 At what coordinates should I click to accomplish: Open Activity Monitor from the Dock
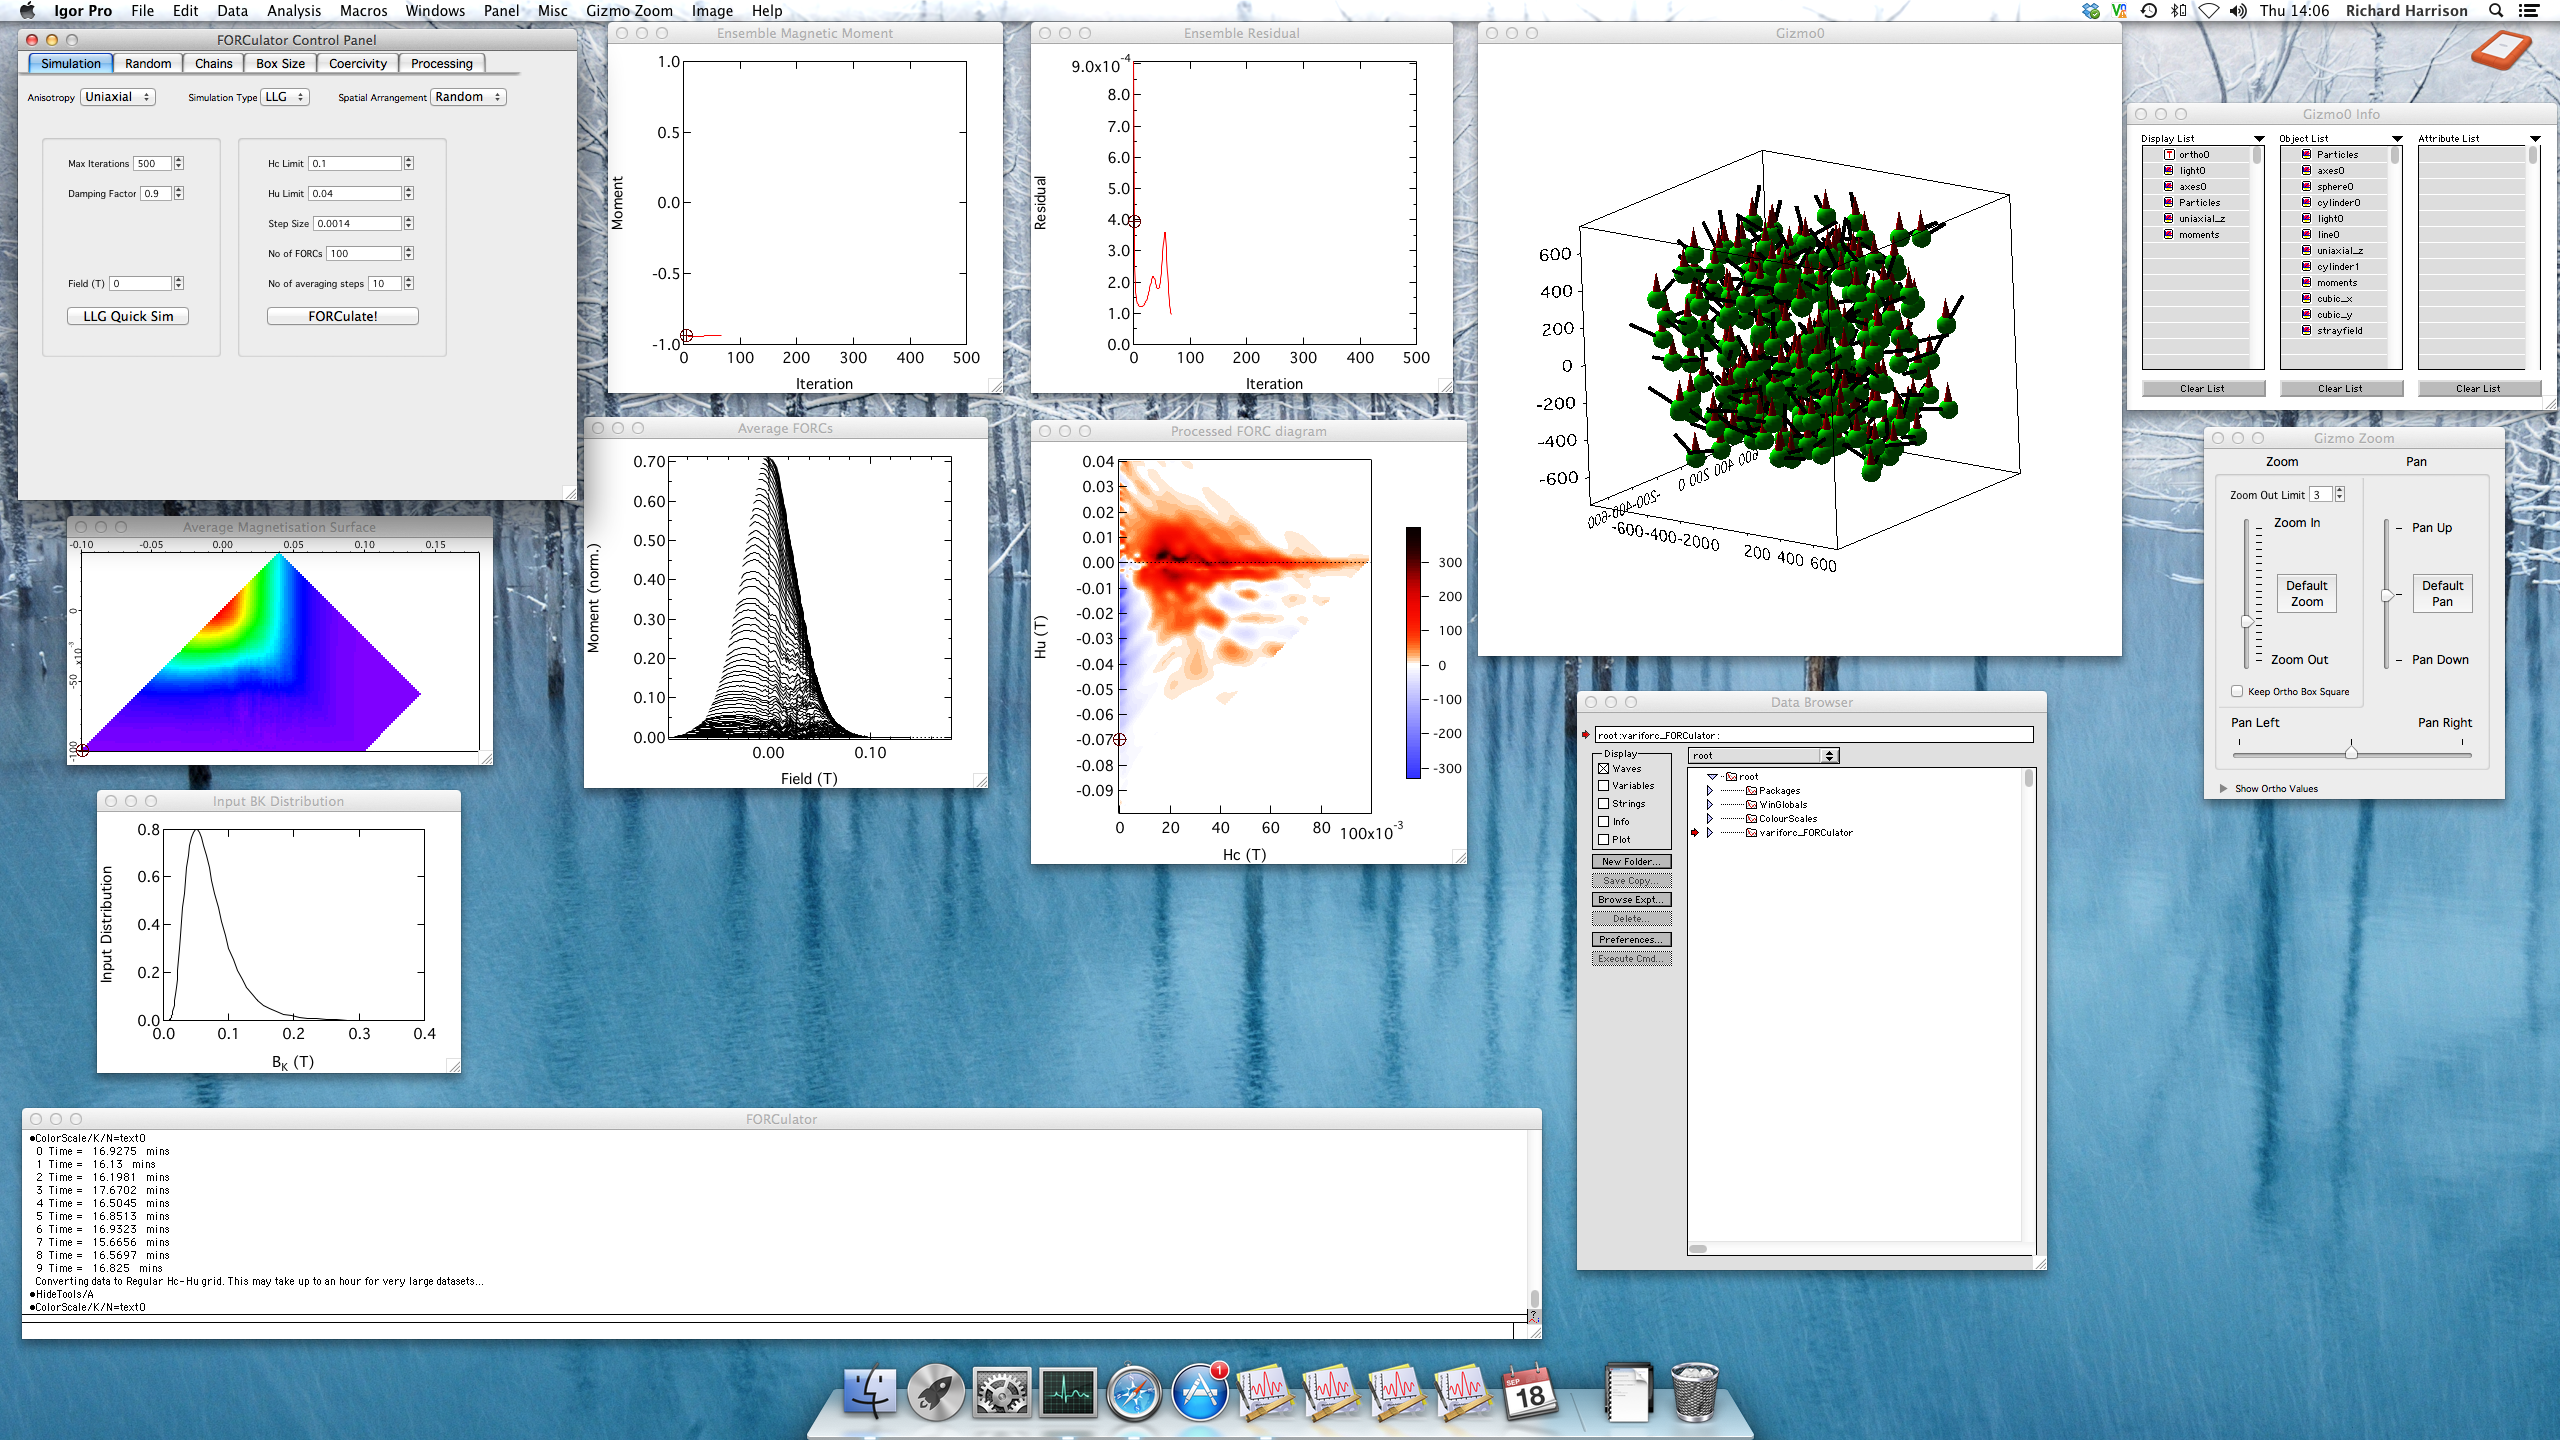[x=1067, y=1393]
